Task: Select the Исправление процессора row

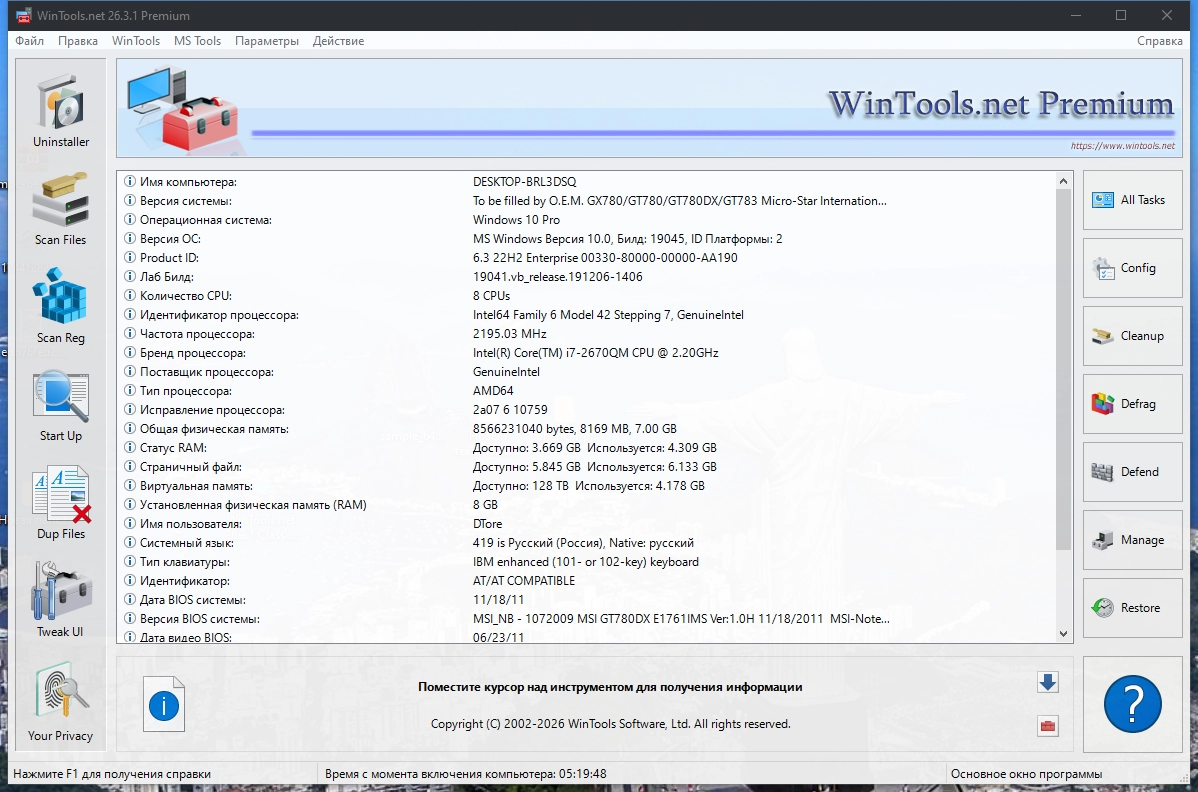Action: click(586, 409)
